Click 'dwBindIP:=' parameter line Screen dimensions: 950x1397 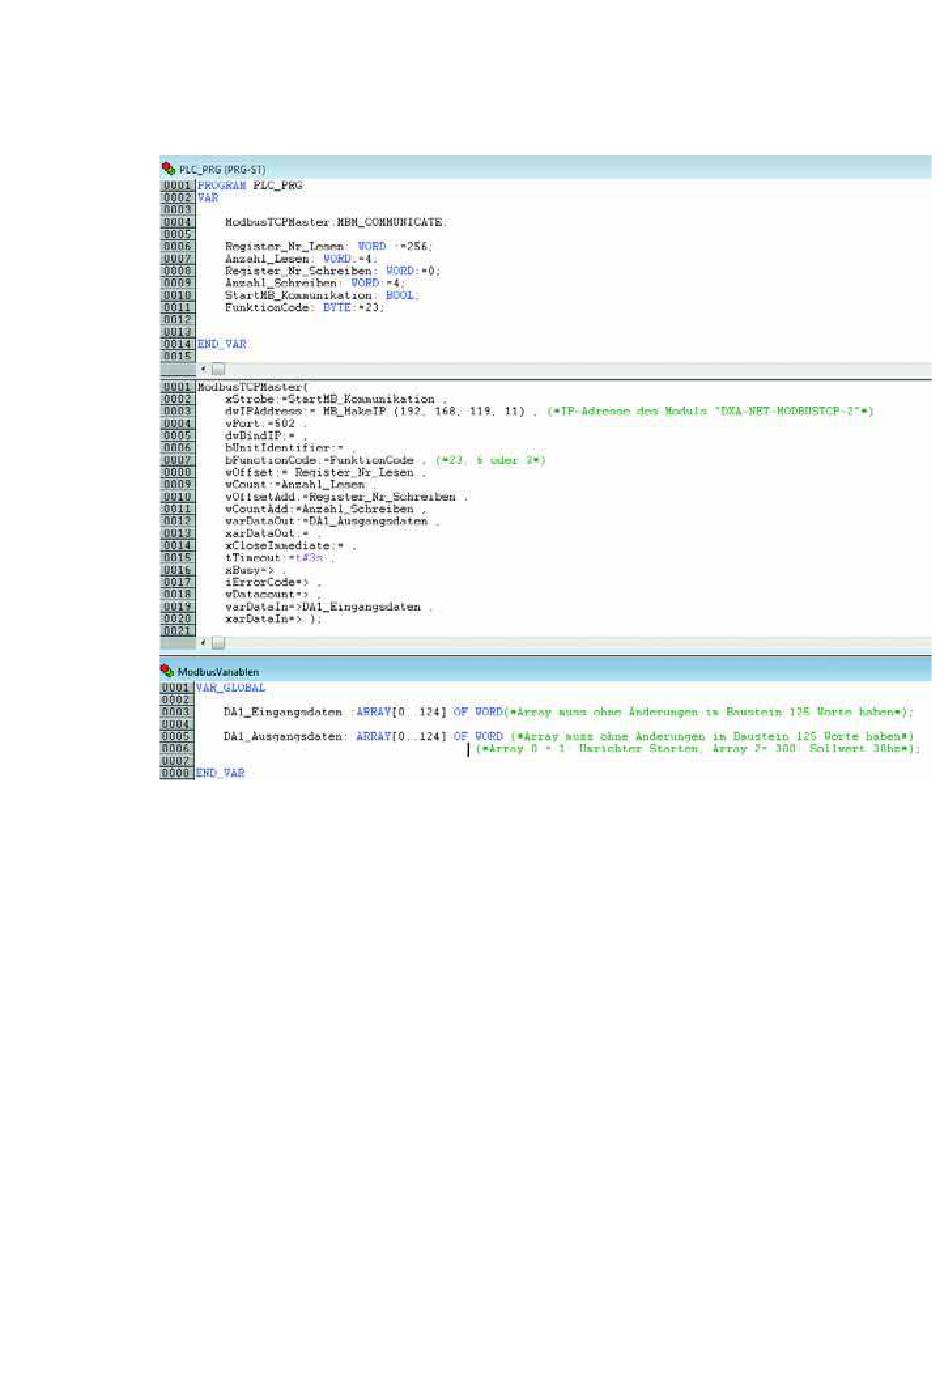265,436
